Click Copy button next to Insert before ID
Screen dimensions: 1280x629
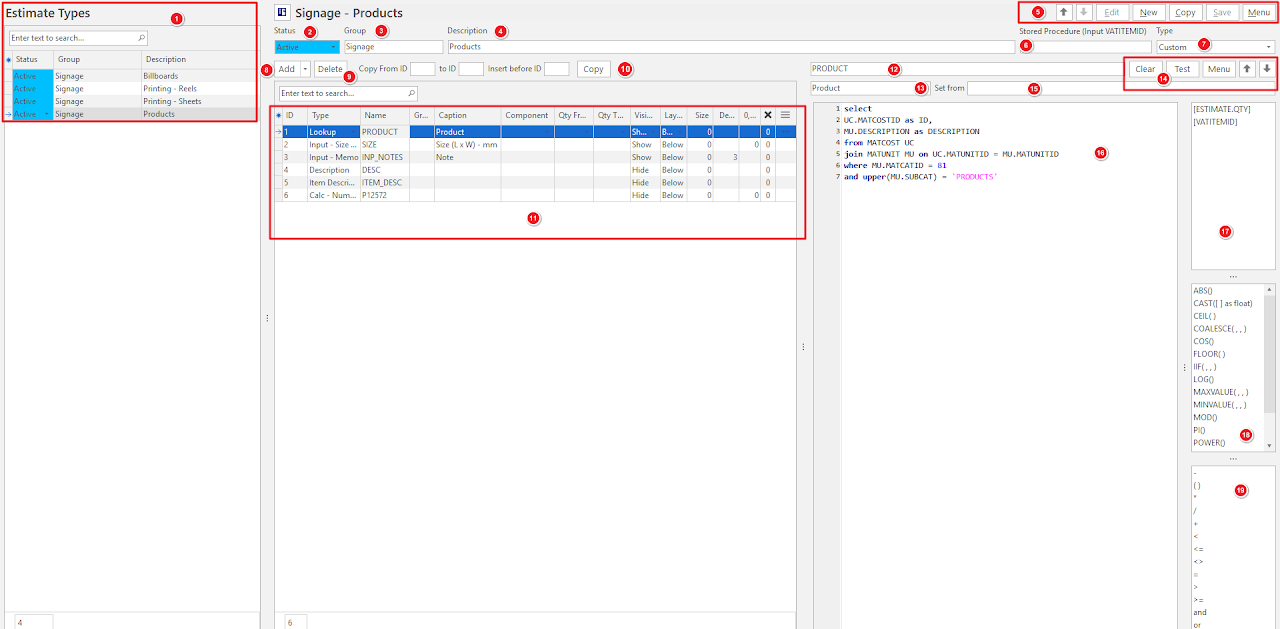[593, 69]
